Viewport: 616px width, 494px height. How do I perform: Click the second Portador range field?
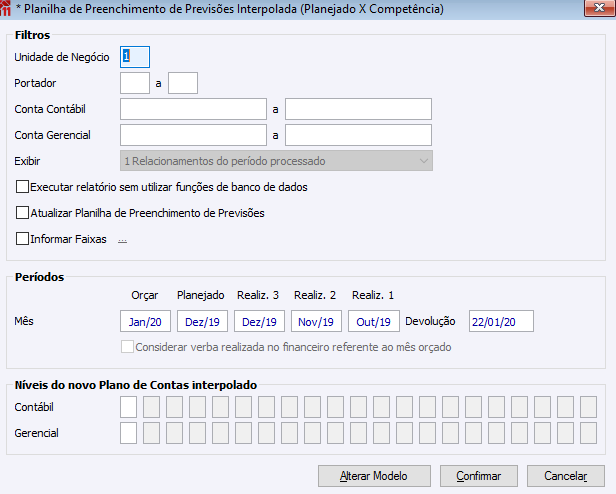(x=183, y=83)
